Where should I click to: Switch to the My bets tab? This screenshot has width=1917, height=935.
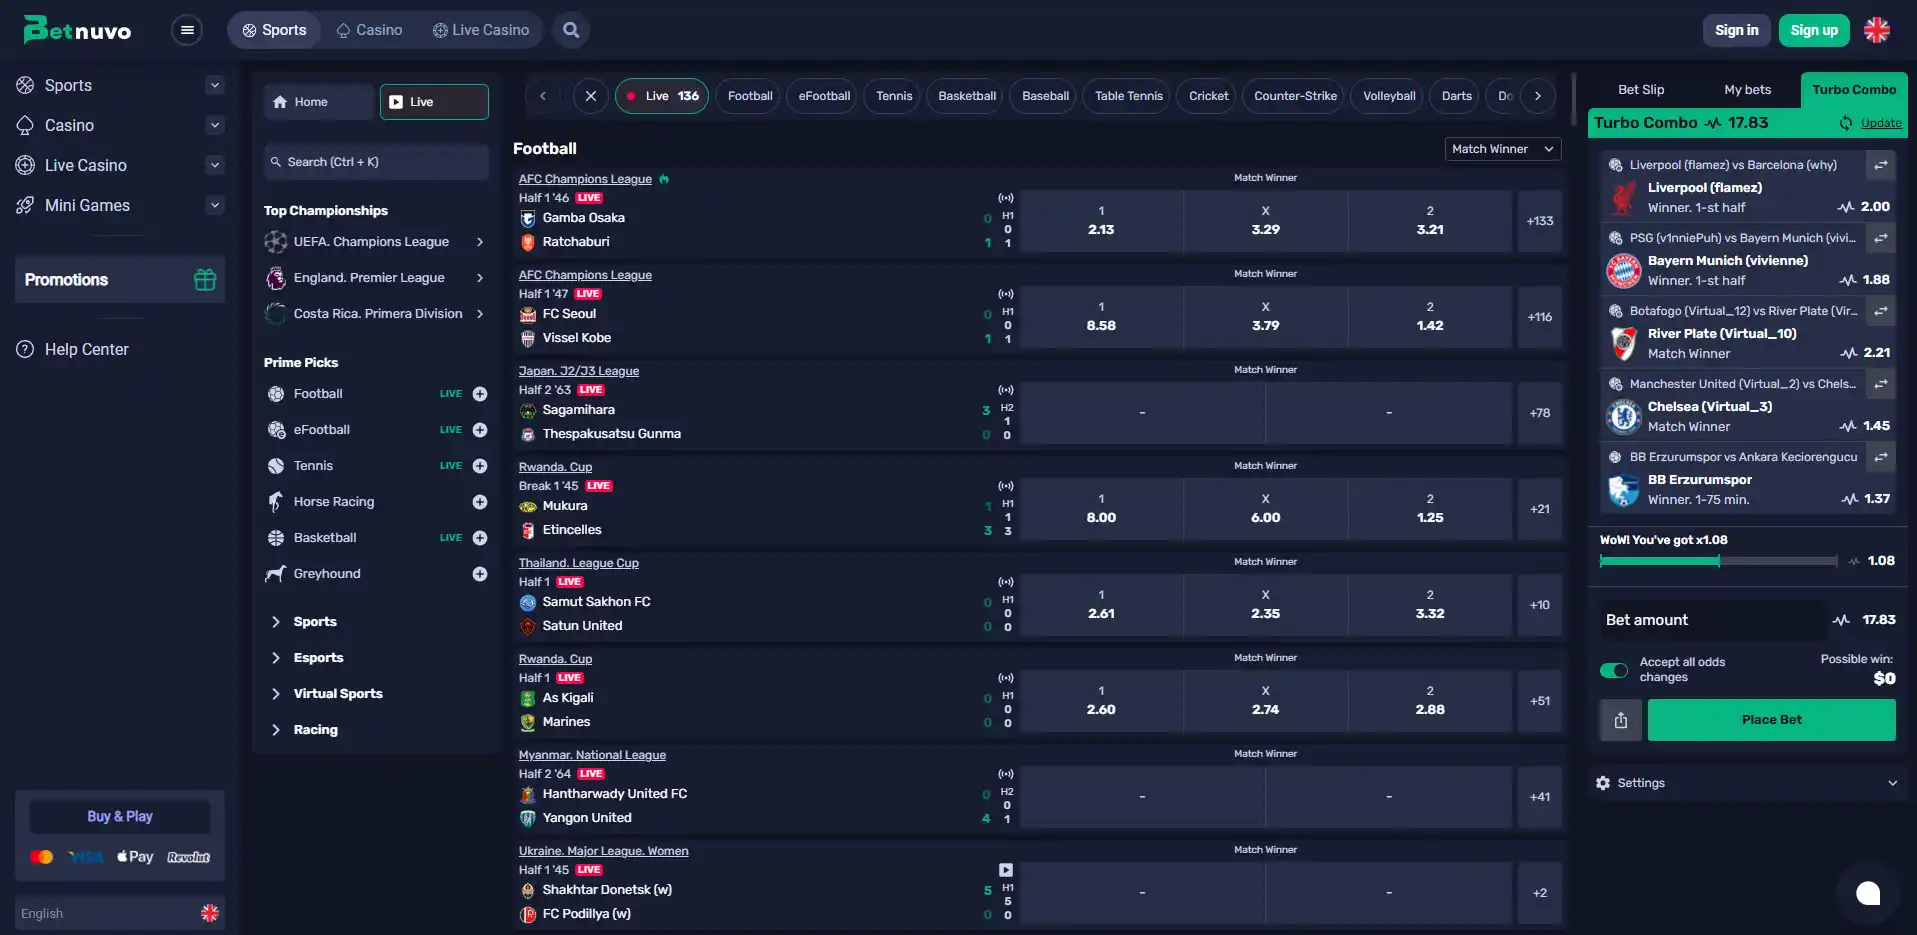coord(1747,90)
